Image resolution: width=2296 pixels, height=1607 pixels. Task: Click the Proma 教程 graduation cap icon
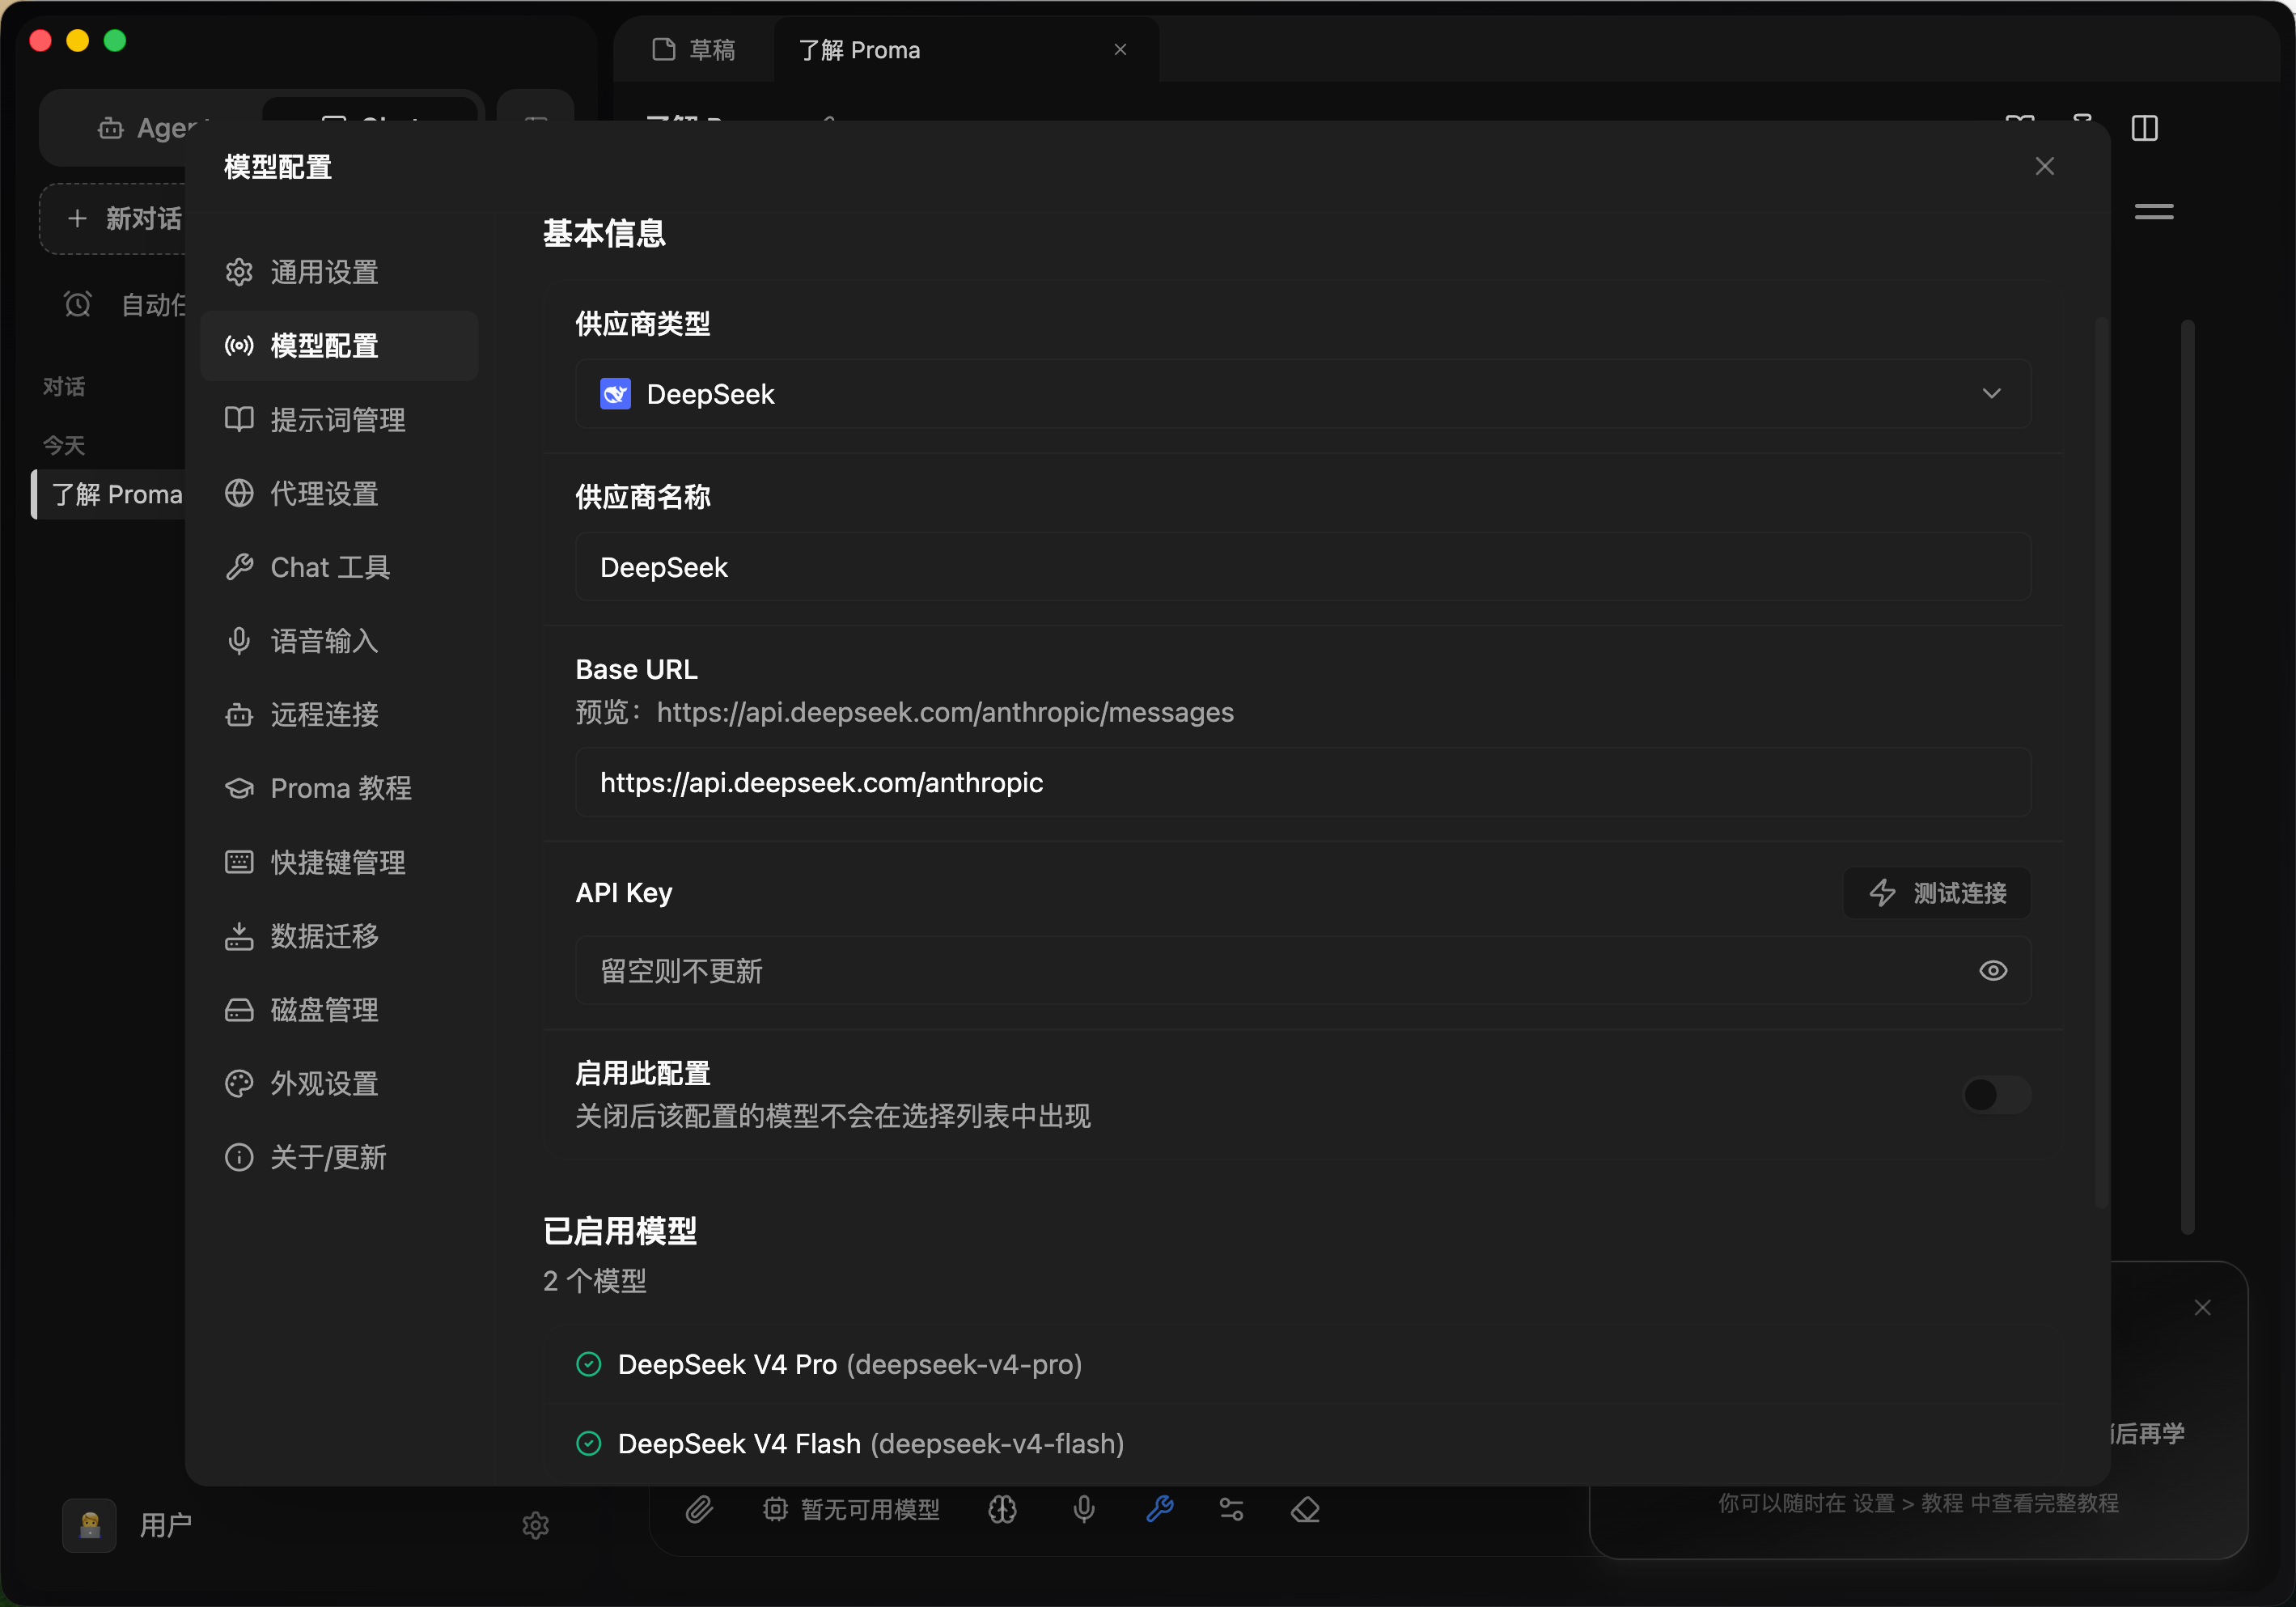click(239, 788)
